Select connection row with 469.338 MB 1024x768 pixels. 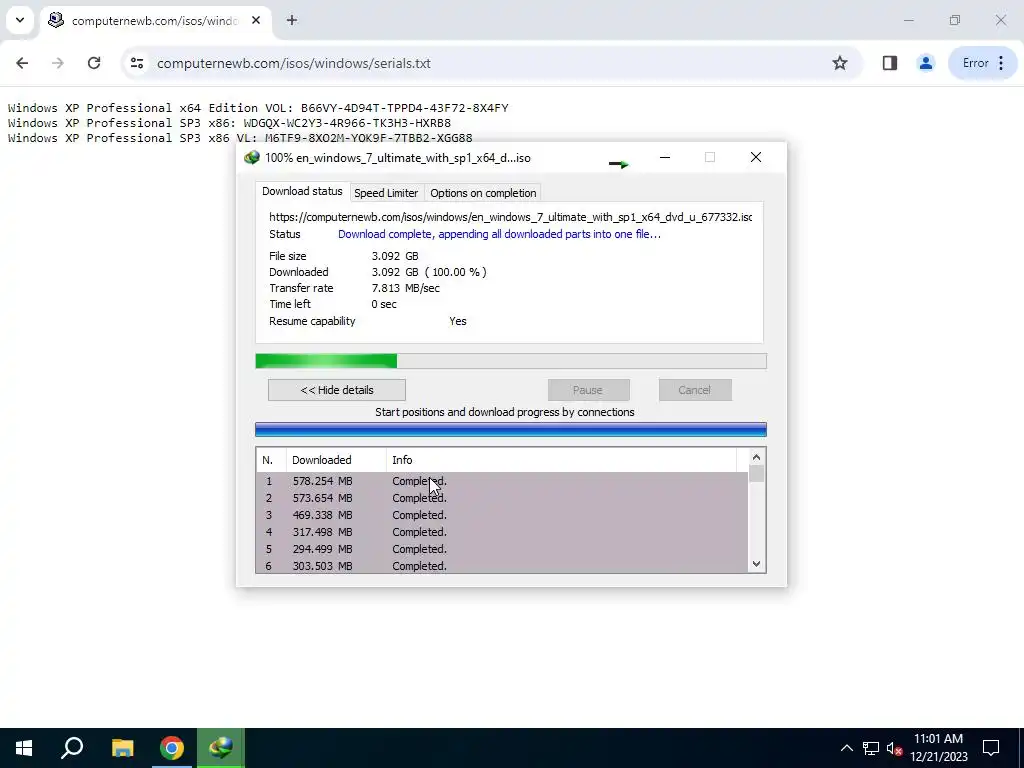(502, 515)
